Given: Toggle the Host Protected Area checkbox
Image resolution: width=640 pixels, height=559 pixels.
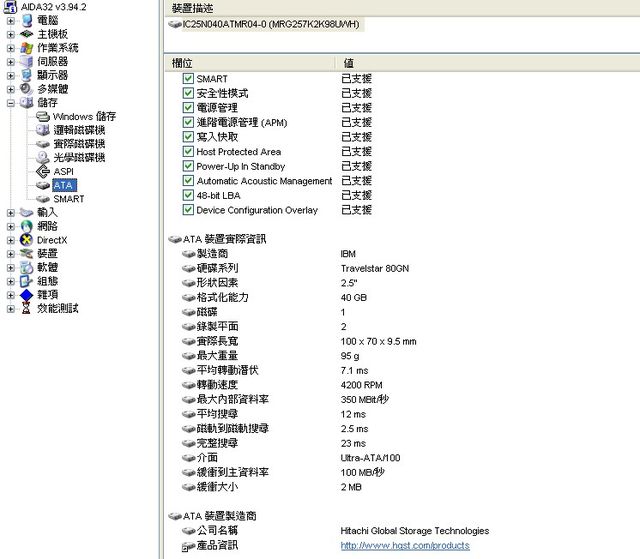Looking at the screenshot, I should (x=188, y=151).
